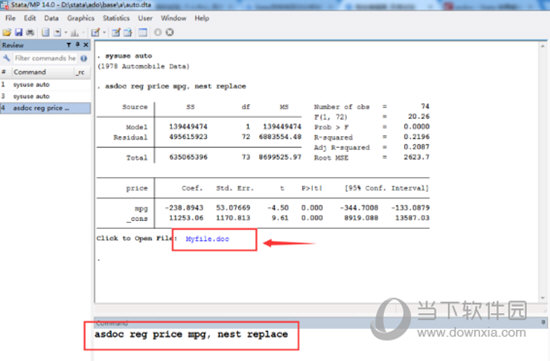Open the Edit menu

point(30,18)
